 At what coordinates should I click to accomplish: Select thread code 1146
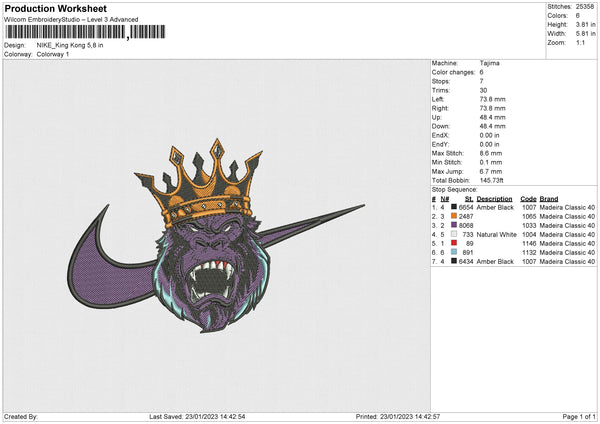coord(529,243)
